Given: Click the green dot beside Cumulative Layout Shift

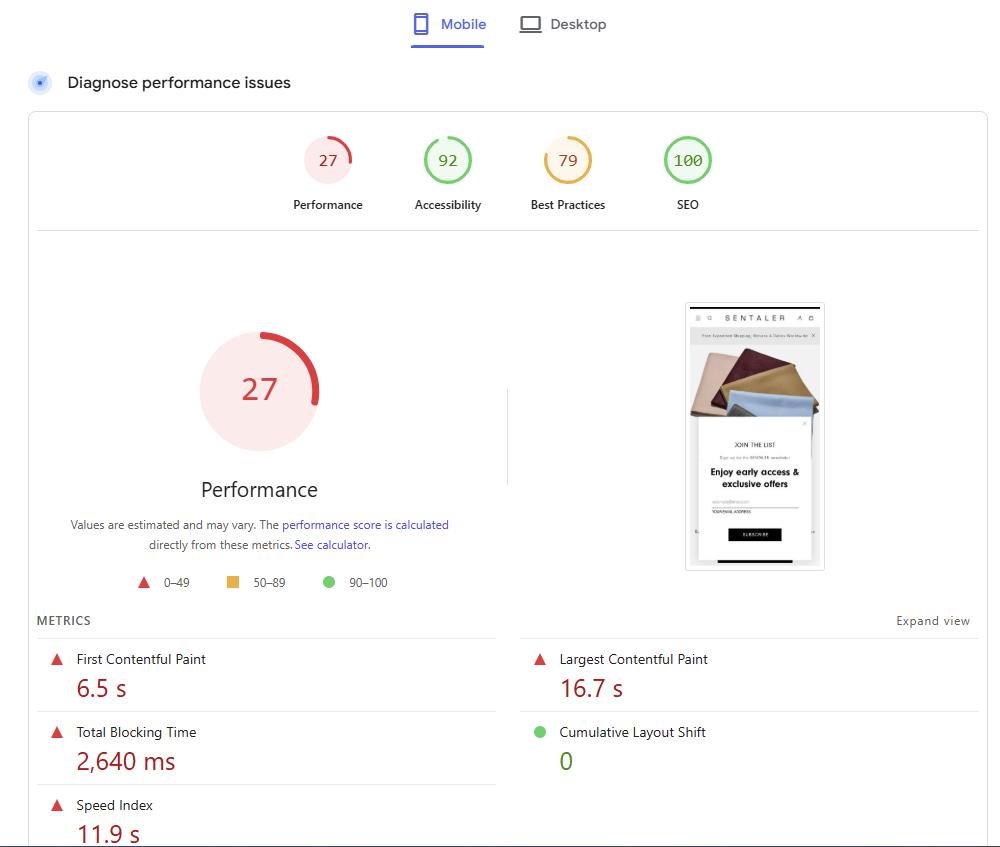Looking at the screenshot, I should tap(540, 732).
